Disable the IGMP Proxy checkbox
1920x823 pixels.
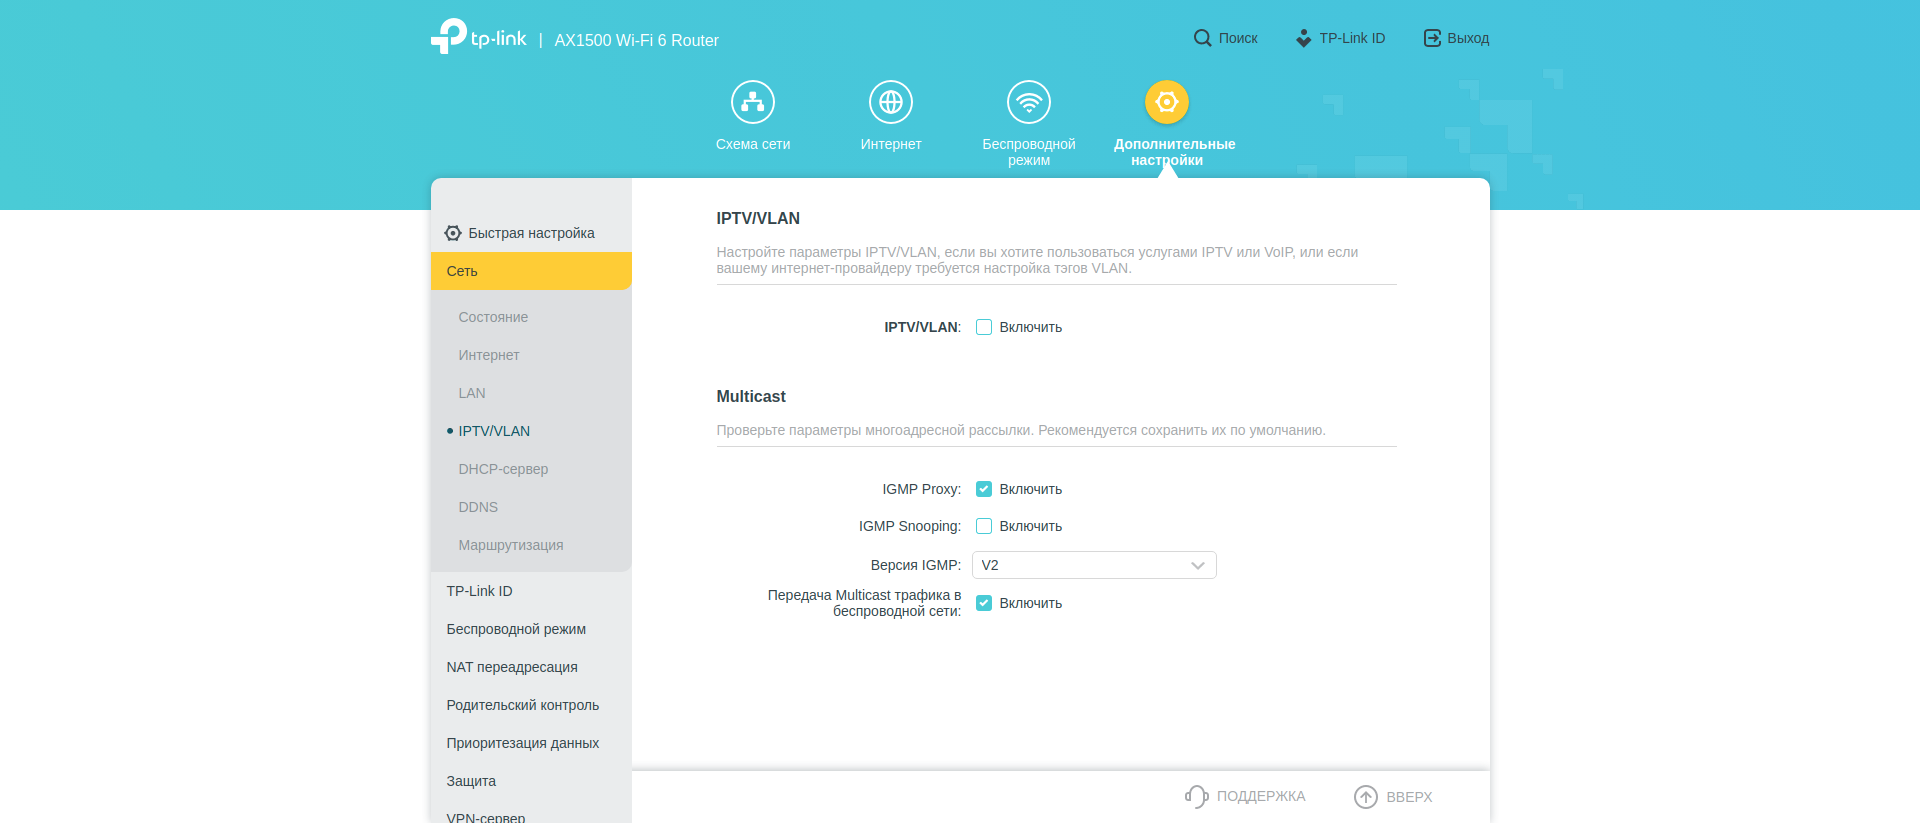pos(984,489)
